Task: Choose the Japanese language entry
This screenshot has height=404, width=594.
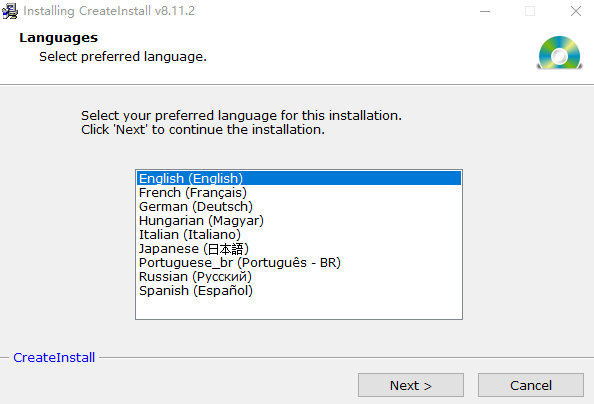Action: [299, 248]
